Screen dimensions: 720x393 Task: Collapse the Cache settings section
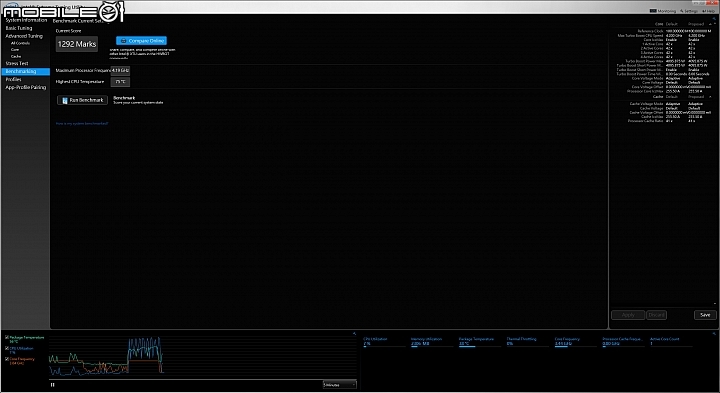pyautogui.click(x=710, y=97)
